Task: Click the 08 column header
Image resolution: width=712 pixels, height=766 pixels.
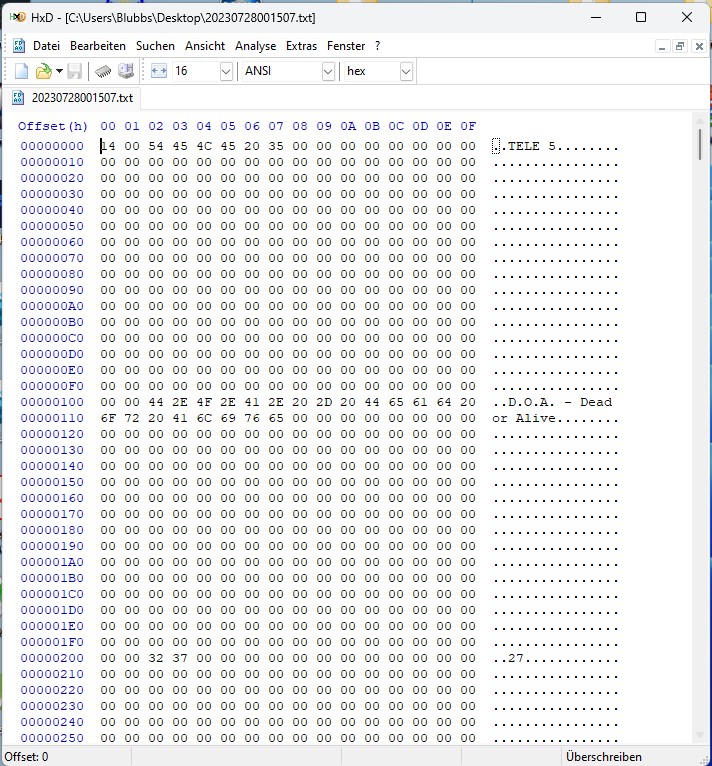Action: 300,126
